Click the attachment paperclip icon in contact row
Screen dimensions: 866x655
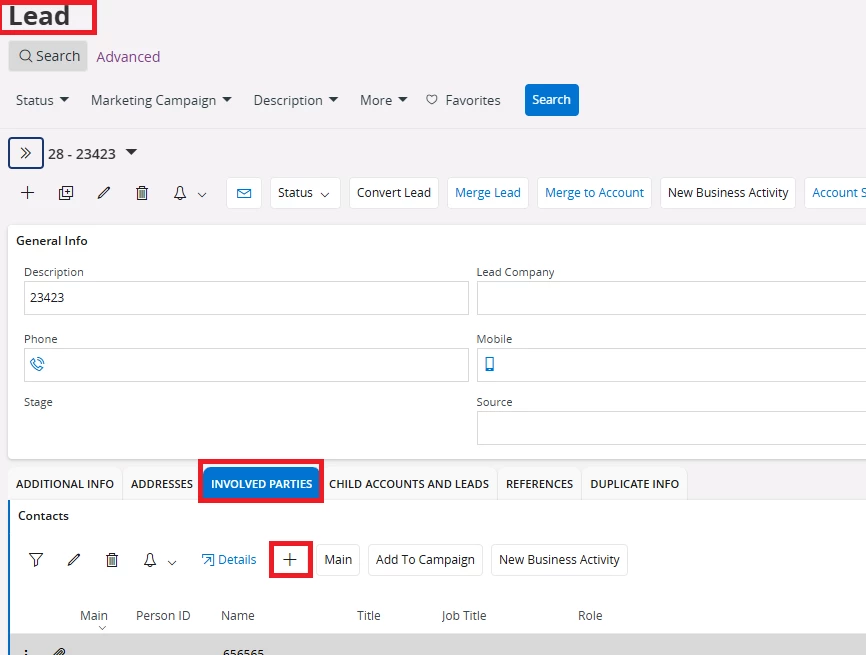click(59, 651)
